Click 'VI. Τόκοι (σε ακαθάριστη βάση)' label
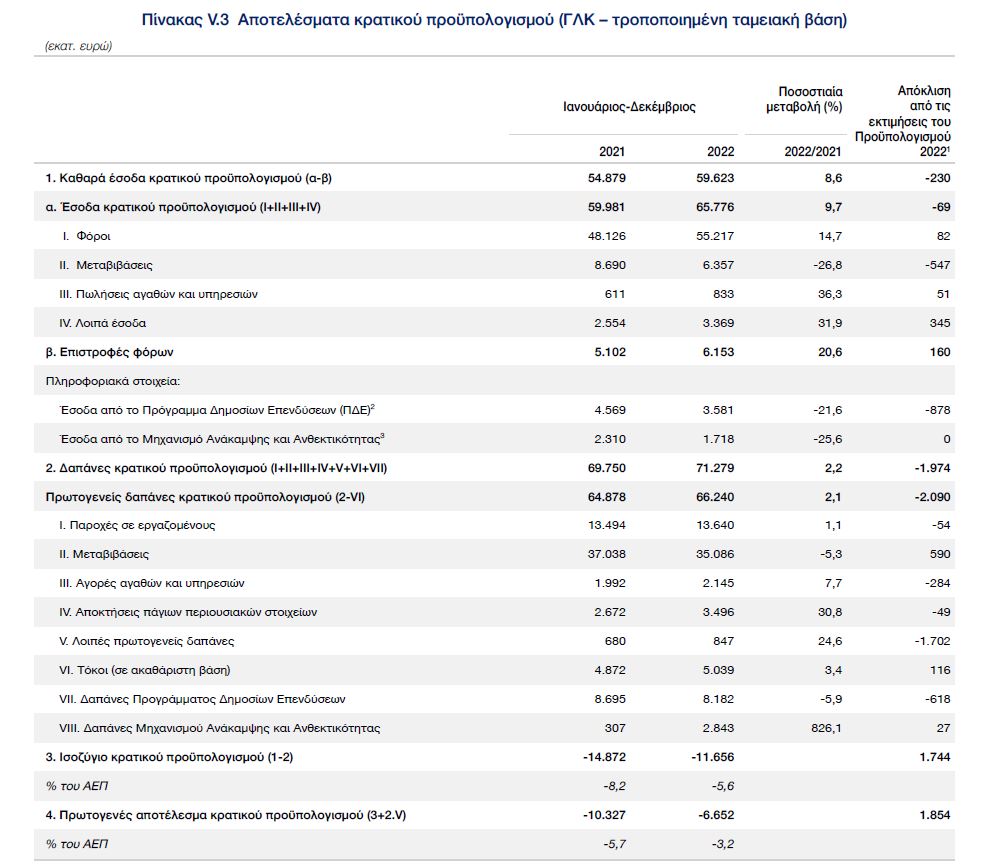Viewport: 996px width, 865px height. pyautogui.click(x=152, y=671)
